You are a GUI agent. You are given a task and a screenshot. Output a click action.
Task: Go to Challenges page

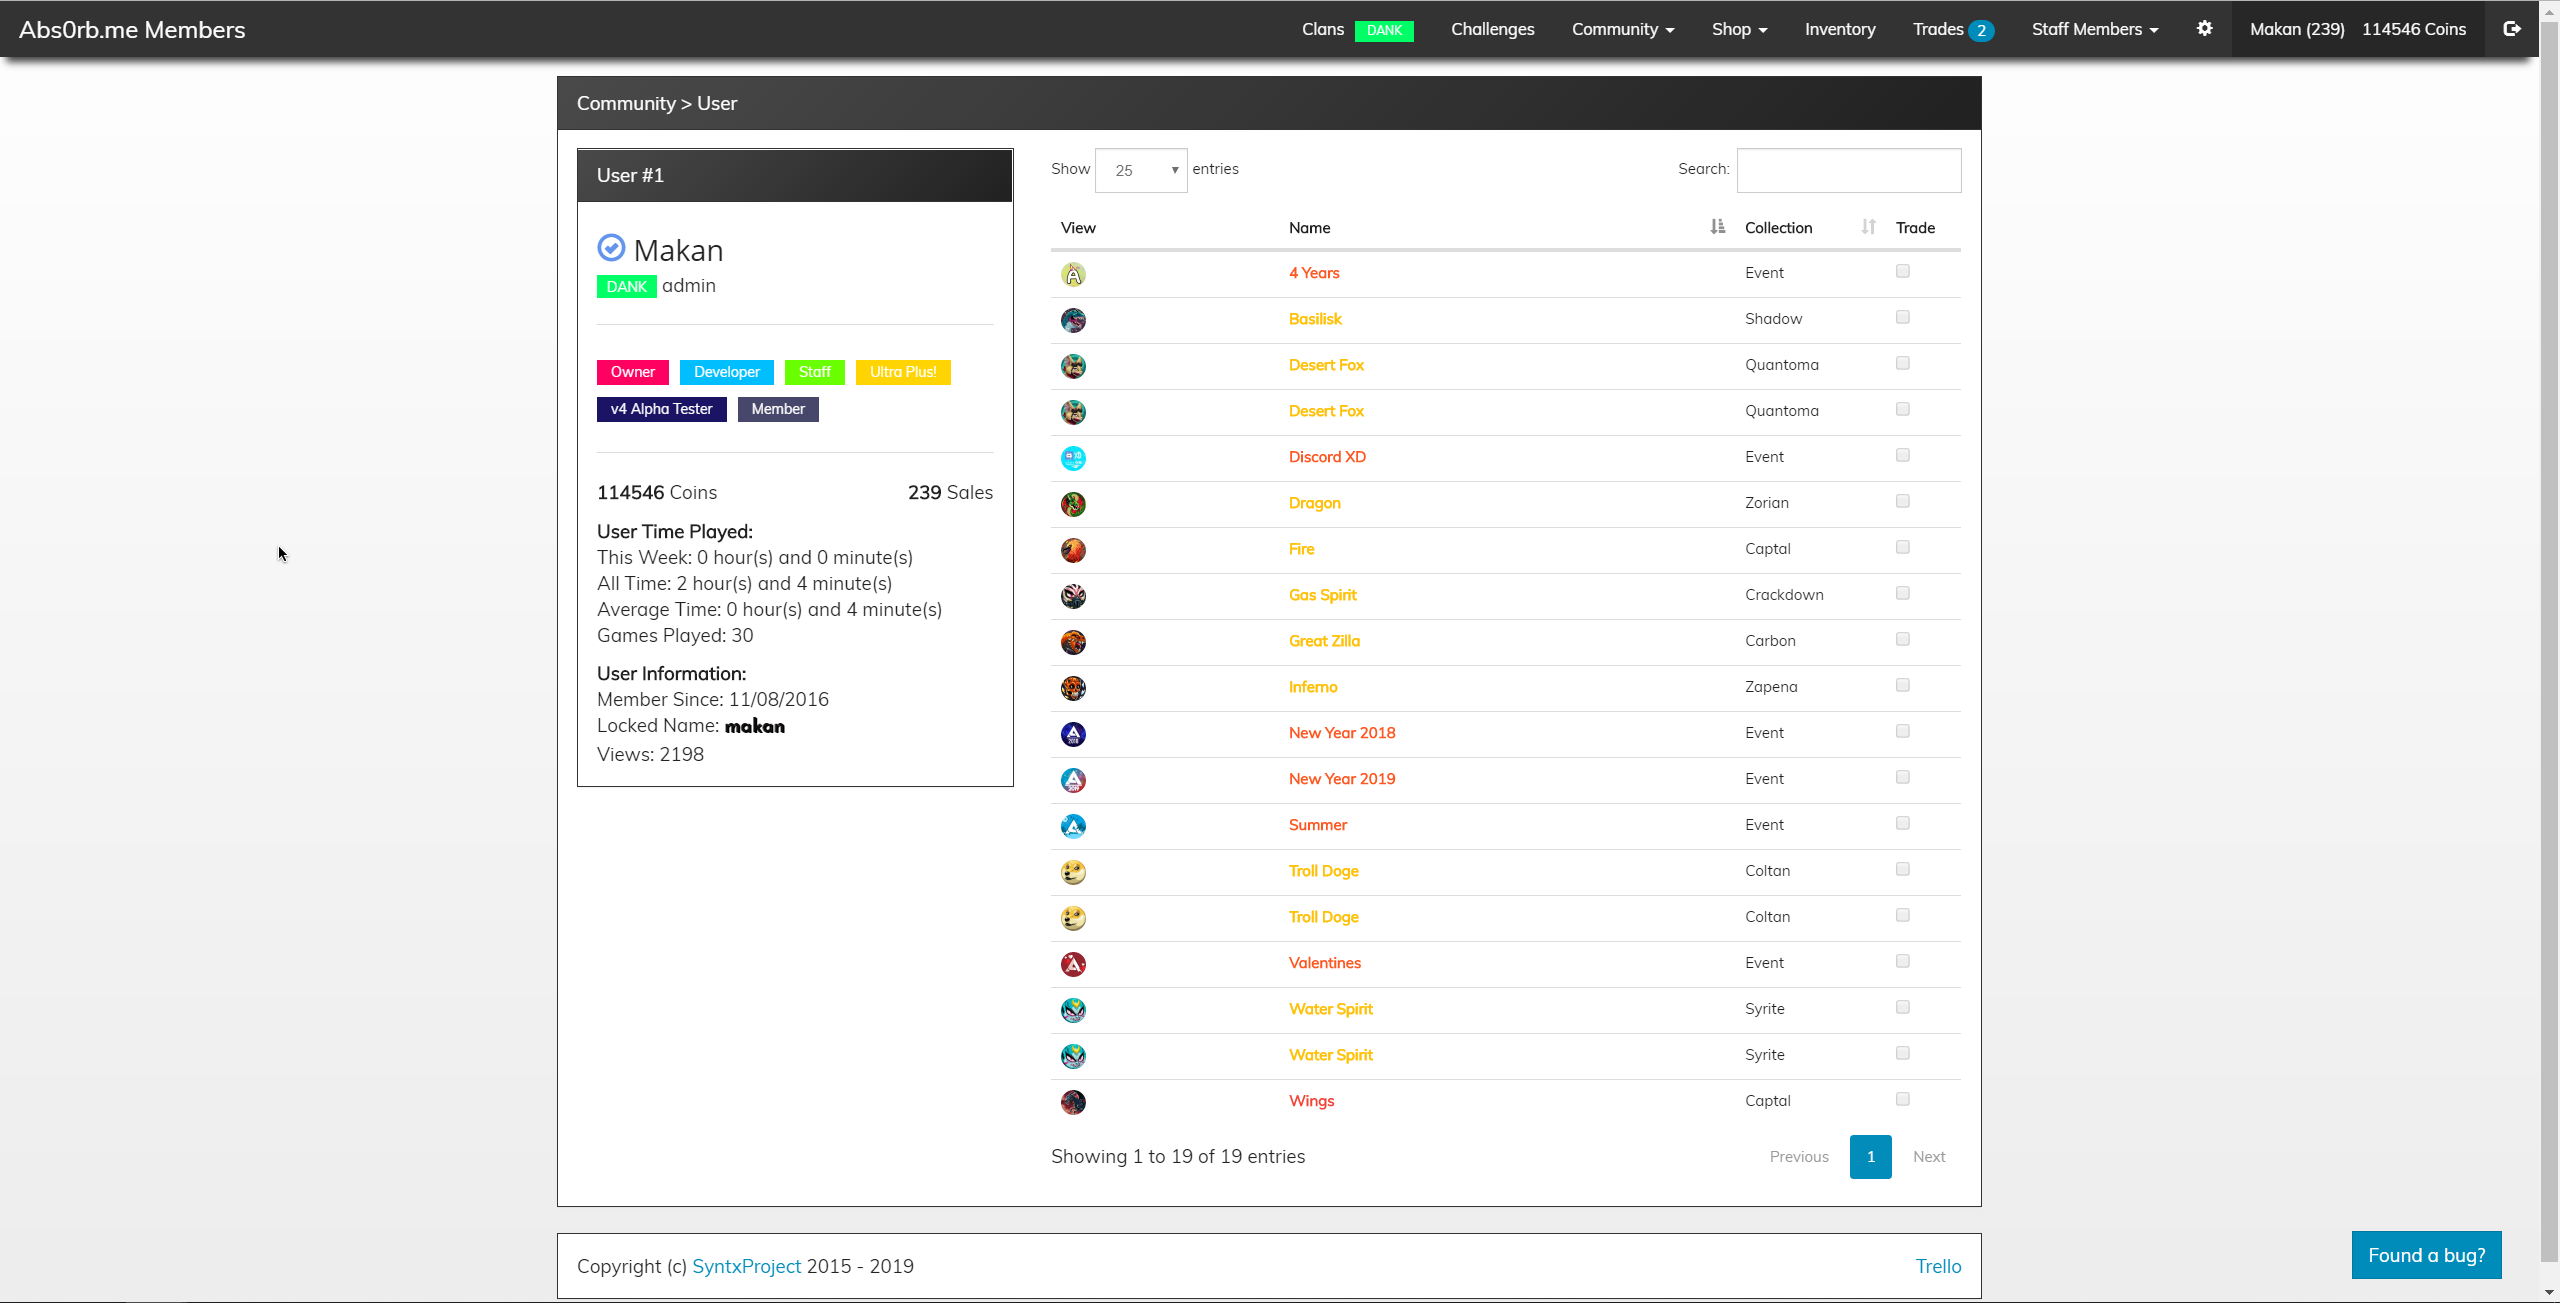click(1492, 29)
